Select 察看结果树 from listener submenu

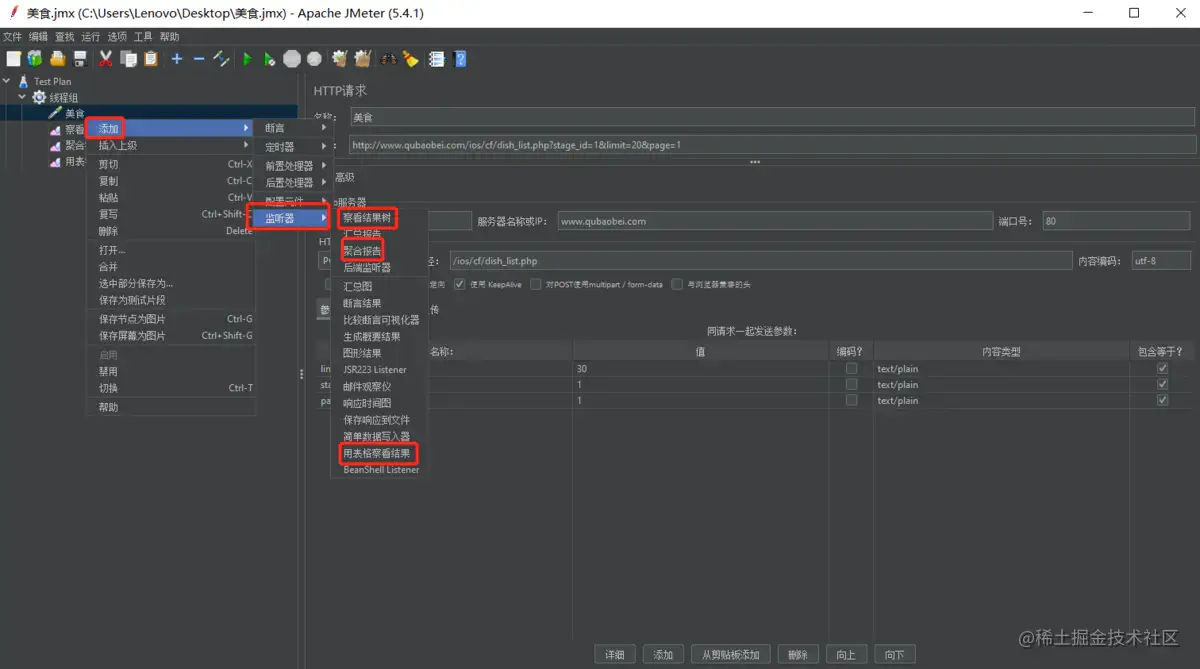click(367, 217)
